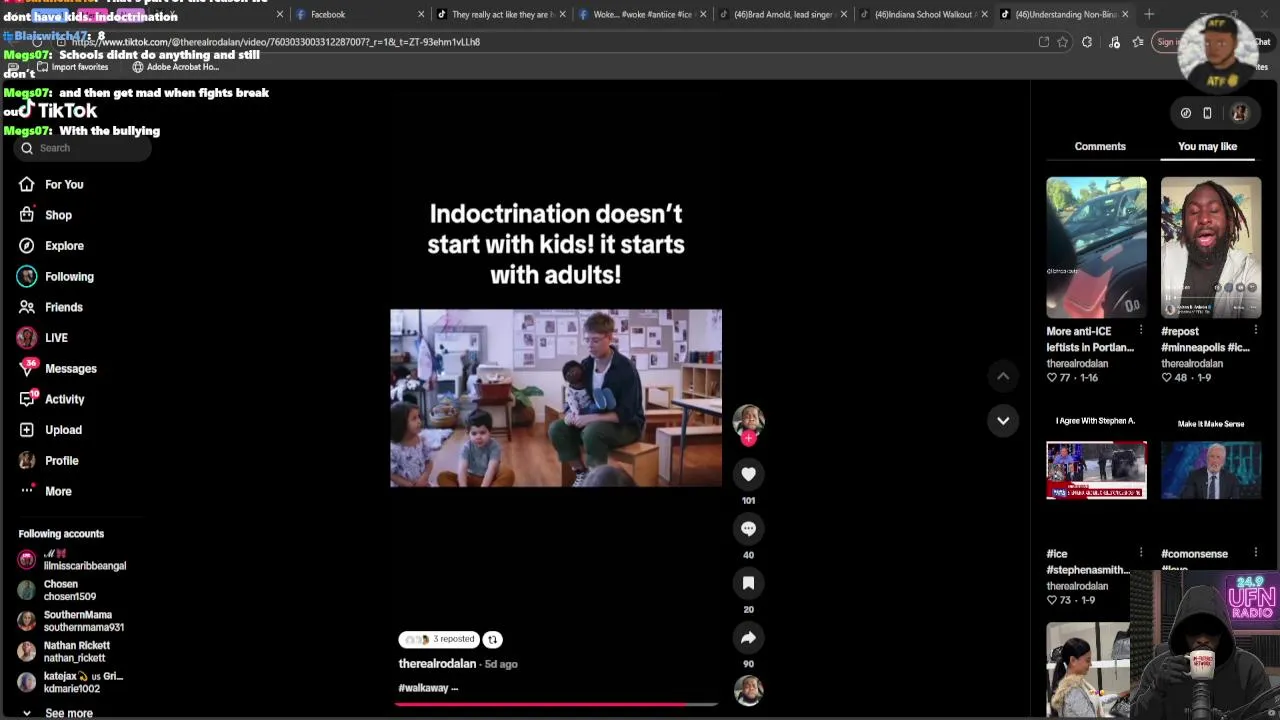Open therealrodalan profile under video
The width and height of the screenshot is (1280, 720).
coord(437,664)
